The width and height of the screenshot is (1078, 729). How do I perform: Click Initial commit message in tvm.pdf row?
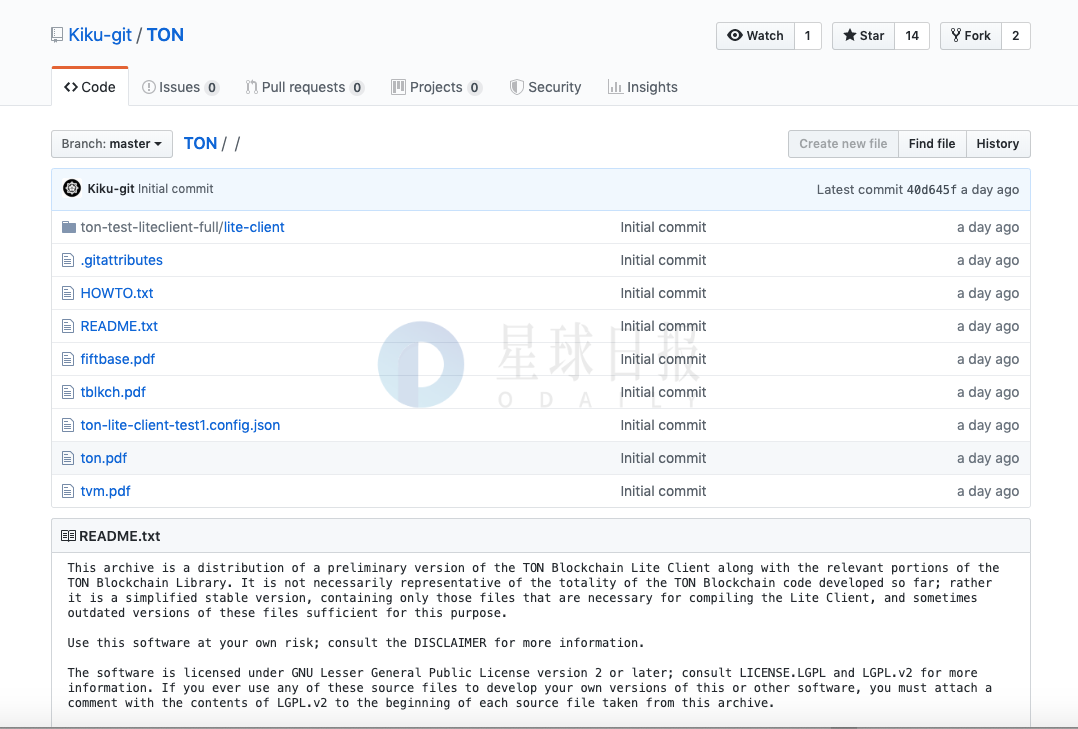tap(663, 491)
